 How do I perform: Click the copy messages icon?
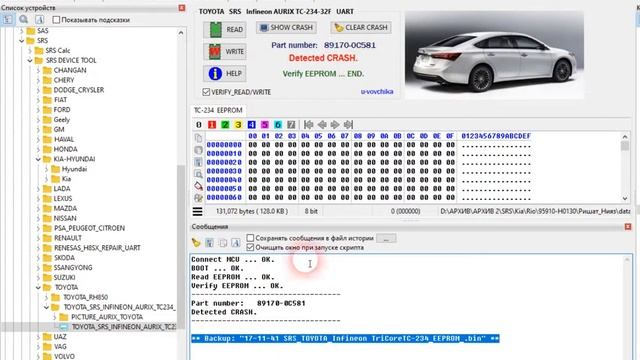tap(223, 243)
